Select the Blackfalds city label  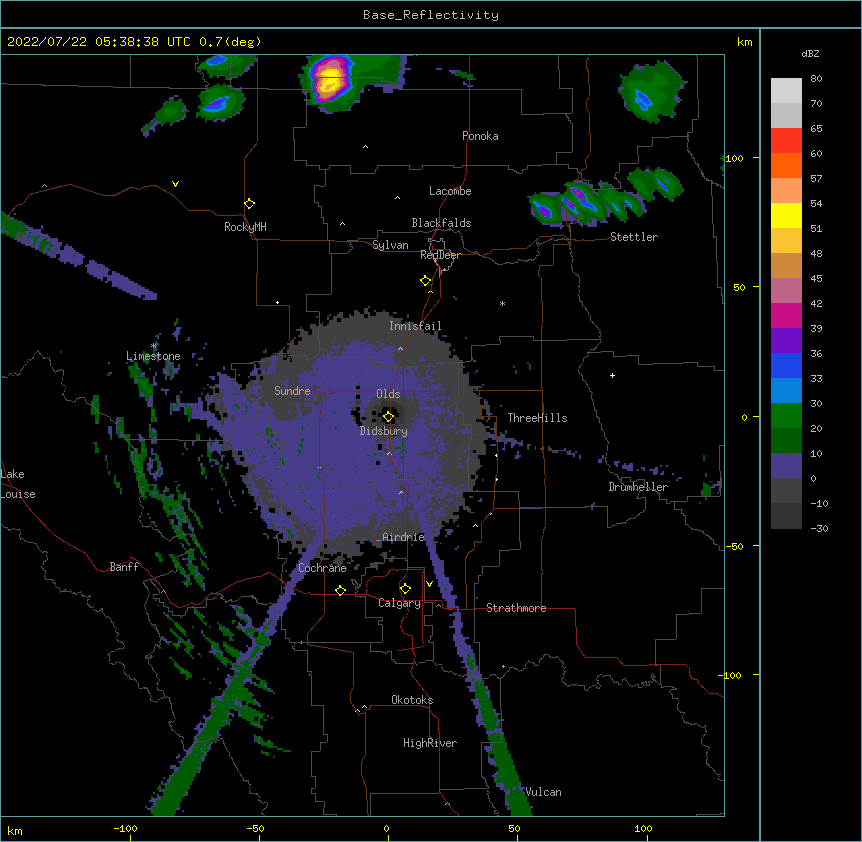point(441,223)
